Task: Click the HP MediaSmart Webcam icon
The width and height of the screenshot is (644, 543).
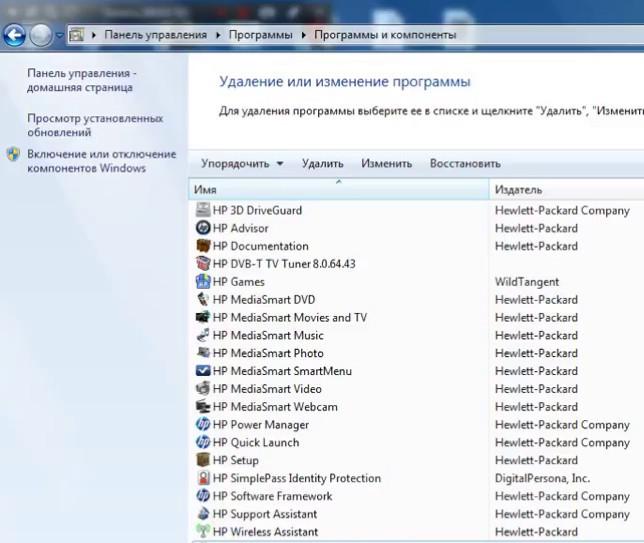Action: [203, 406]
